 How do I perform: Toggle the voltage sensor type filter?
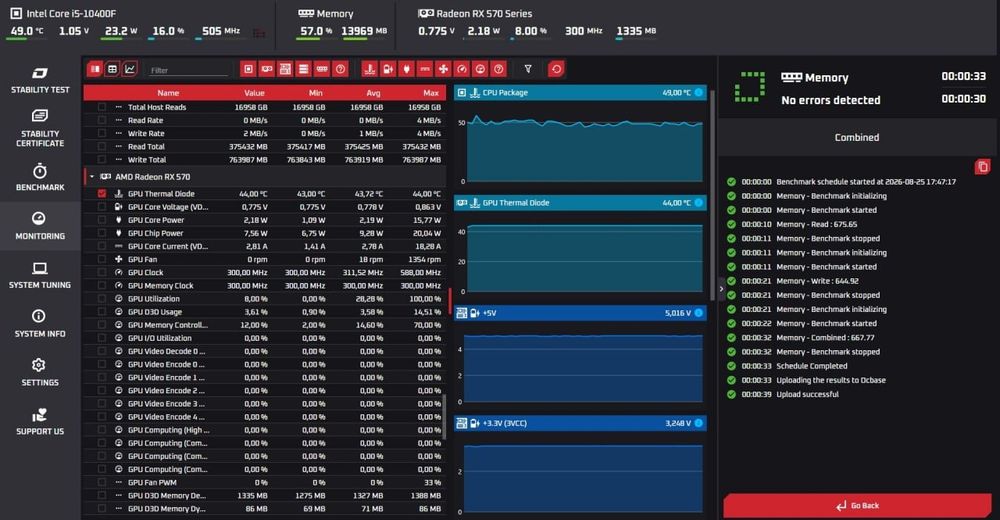tap(388, 69)
